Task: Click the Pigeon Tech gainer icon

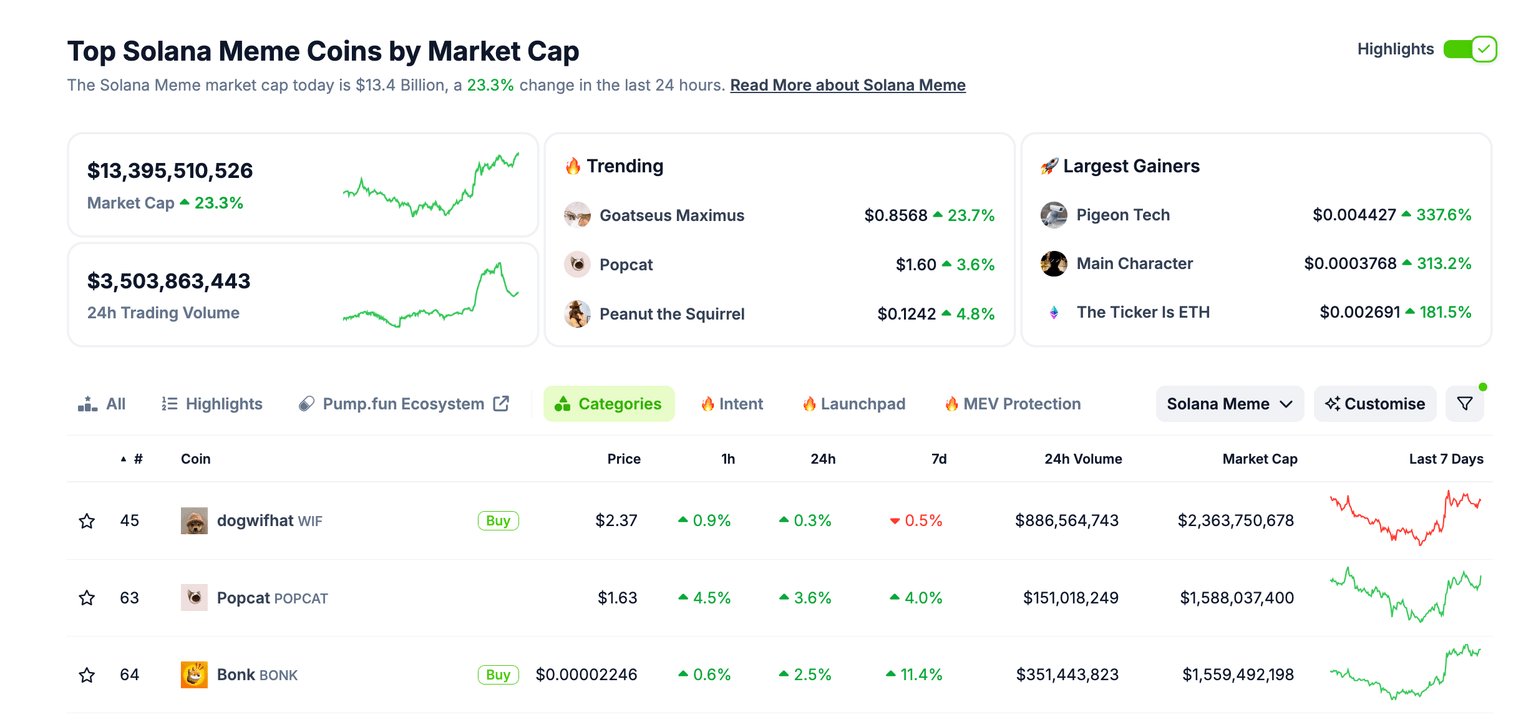Action: tap(1054, 215)
